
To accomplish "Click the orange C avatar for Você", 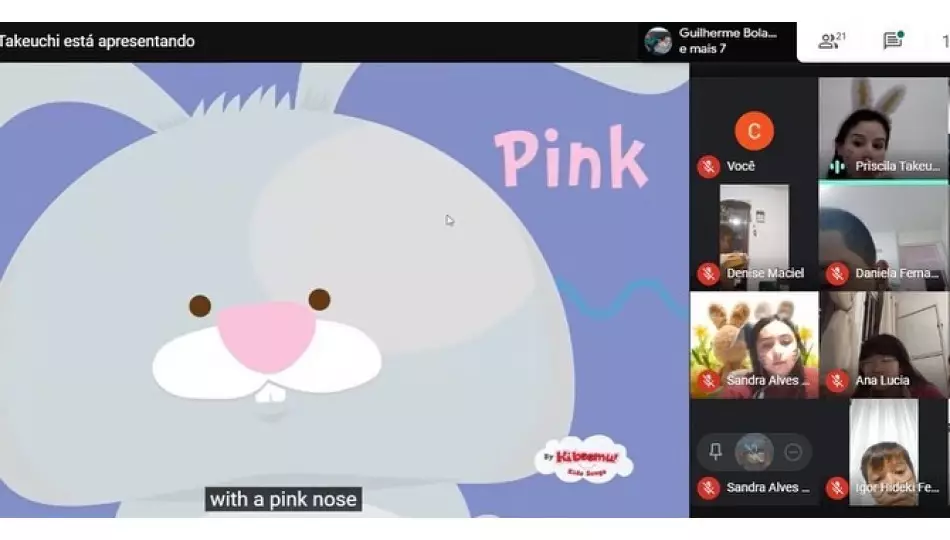I will point(754,130).
